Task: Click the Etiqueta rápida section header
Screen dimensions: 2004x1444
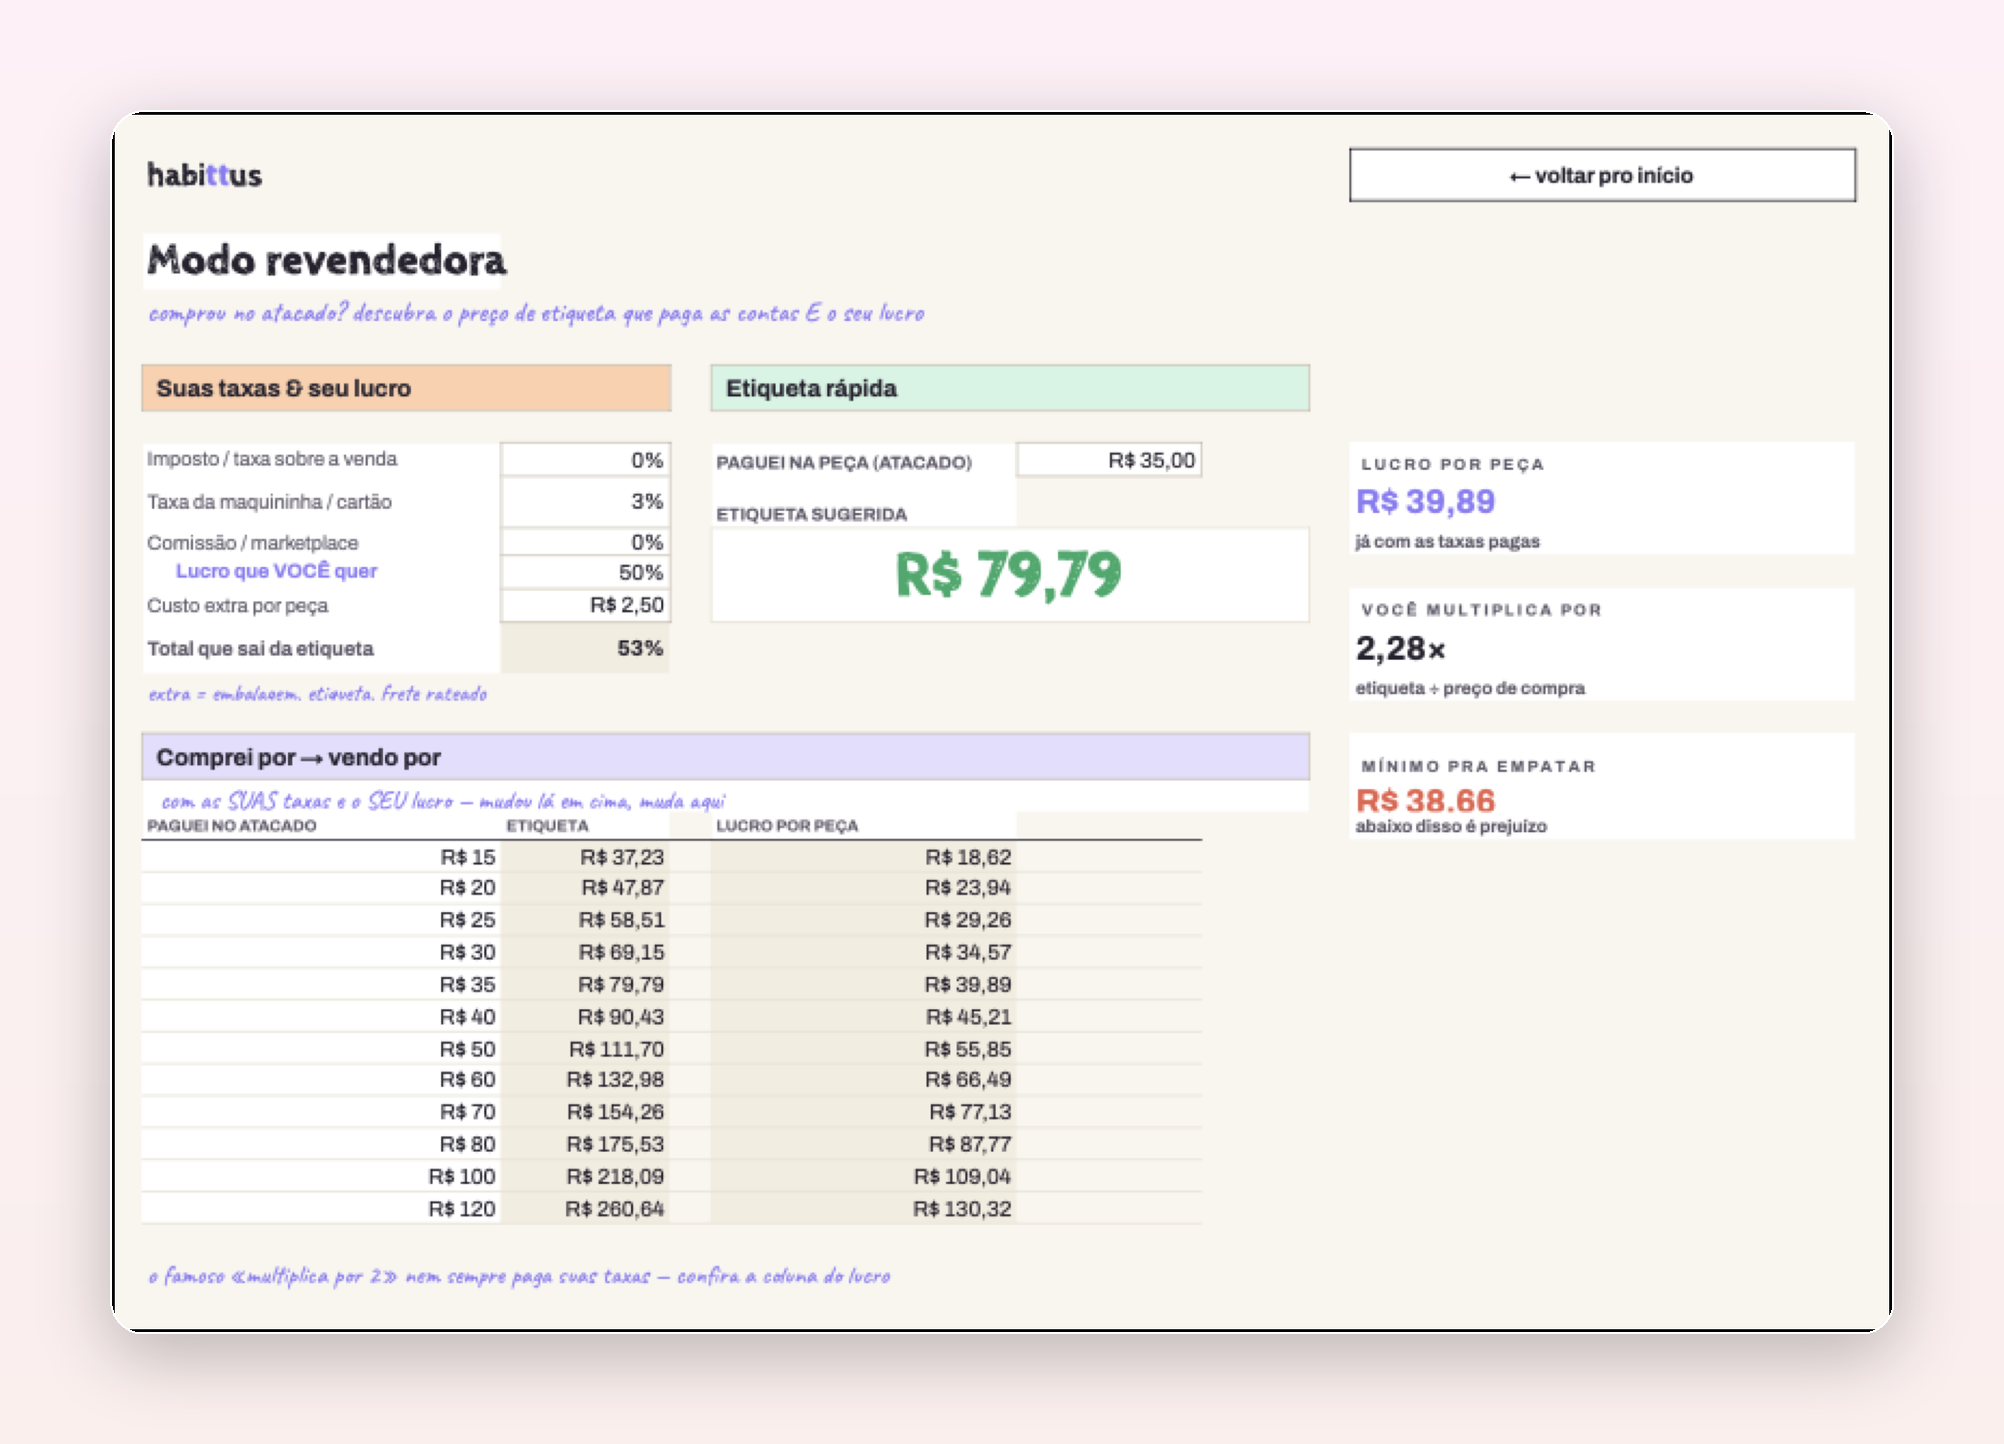Action: coord(1010,388)
